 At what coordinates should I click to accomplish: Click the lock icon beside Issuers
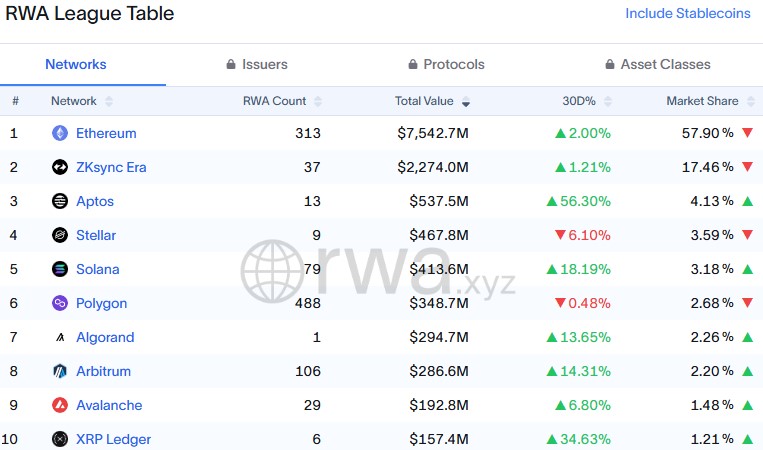point(231,64)
